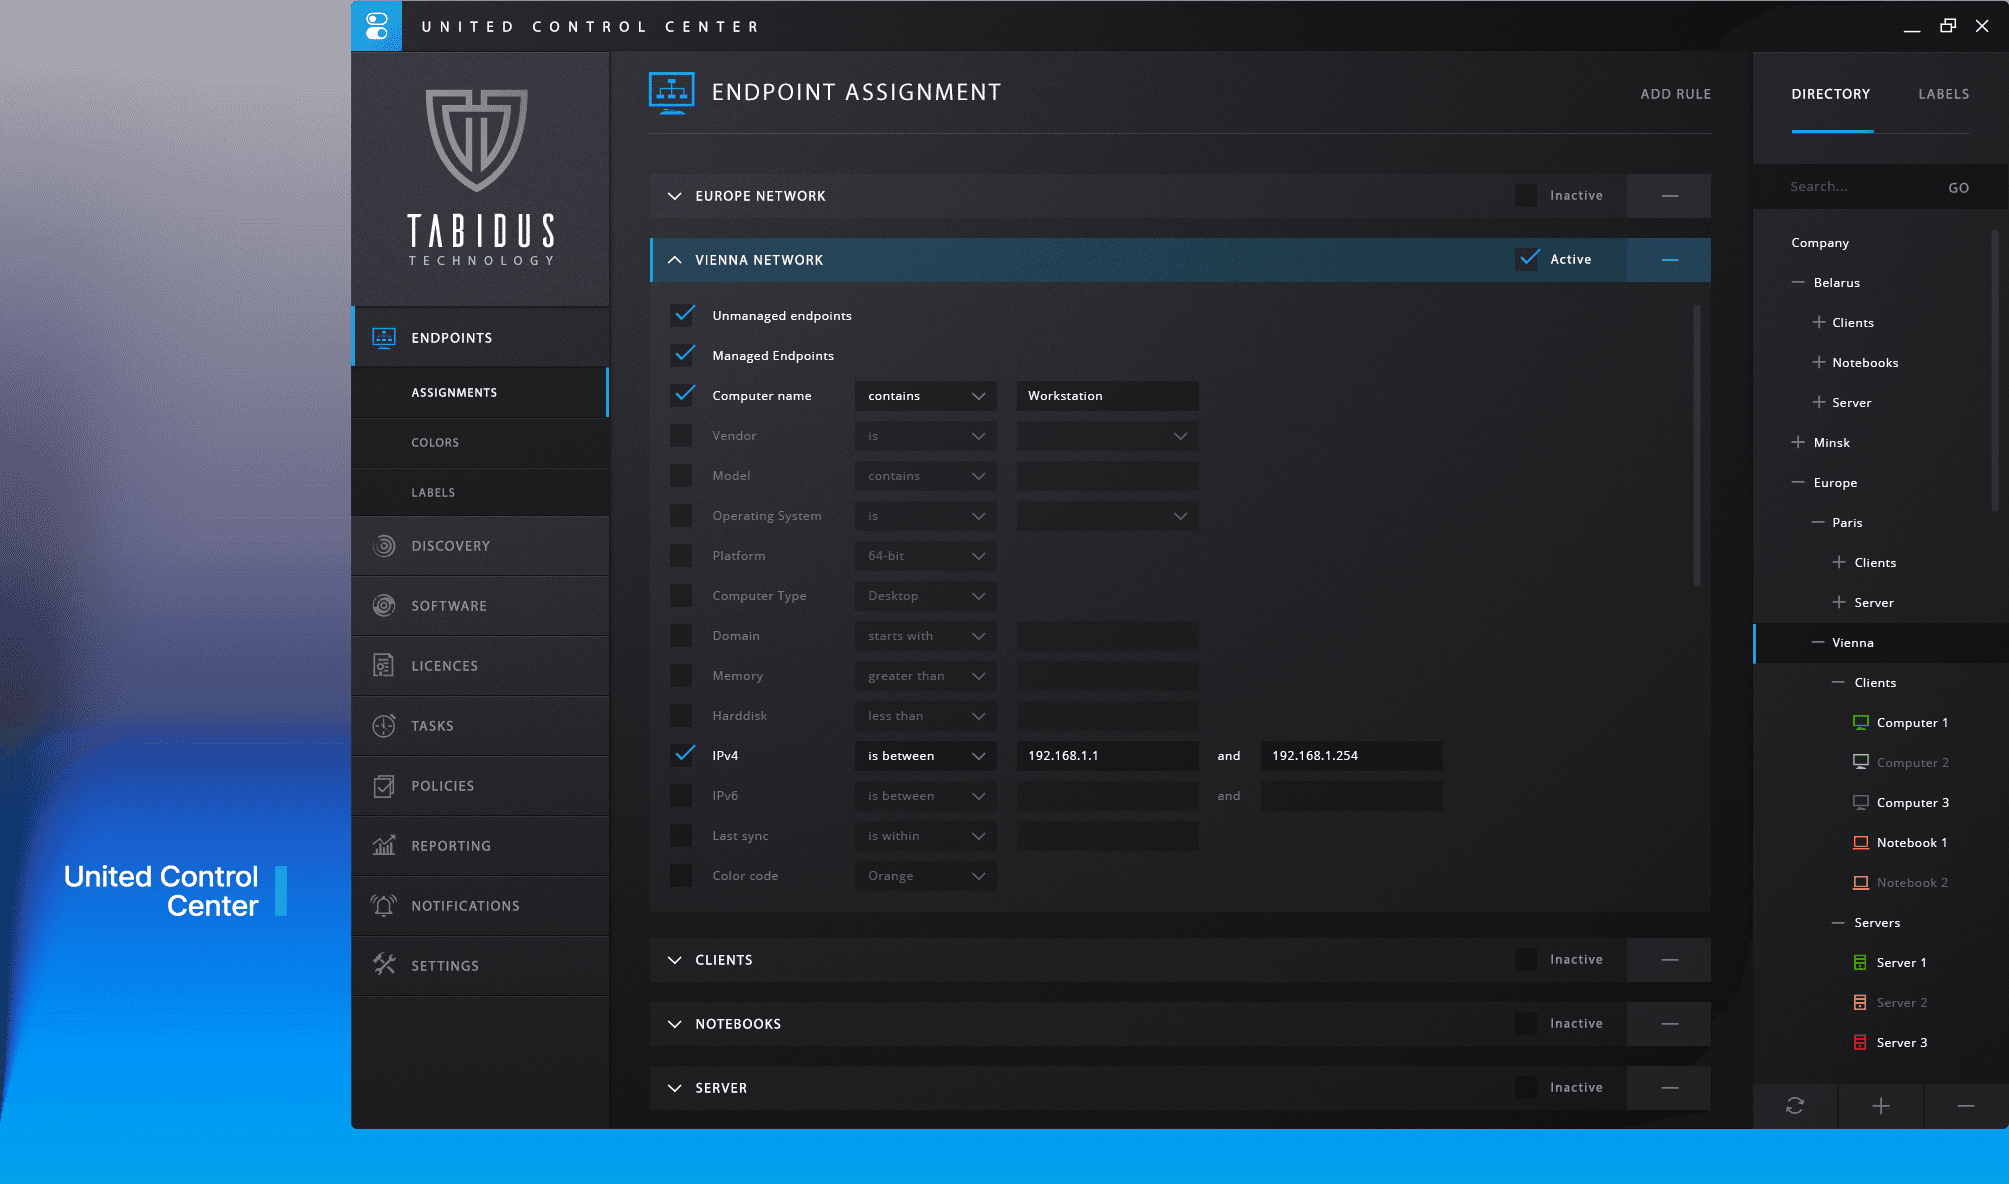This screenshot has height=1184, width=2009.
Task: Open the Colors submenu item
Action: click(x=435, y=442)
